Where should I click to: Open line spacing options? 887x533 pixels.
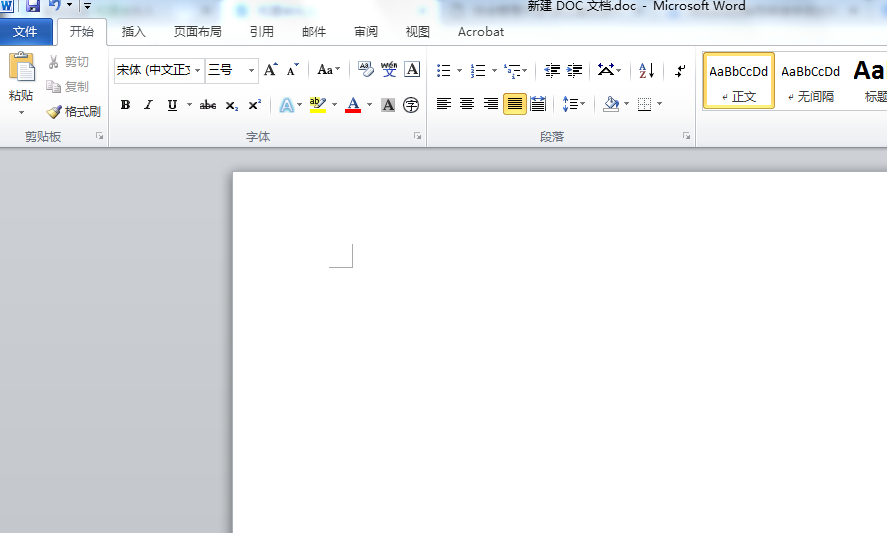pyautogui.click(x=574, y=104)
